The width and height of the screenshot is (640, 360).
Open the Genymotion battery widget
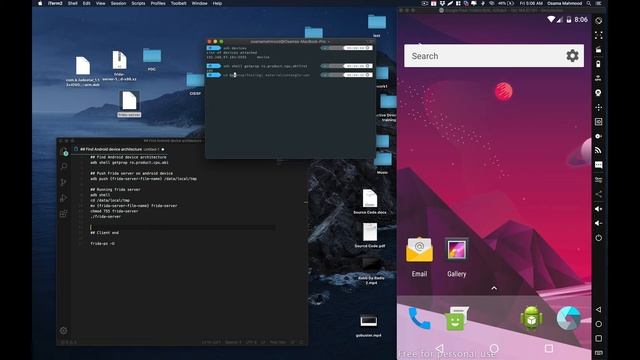coord(598,64)
